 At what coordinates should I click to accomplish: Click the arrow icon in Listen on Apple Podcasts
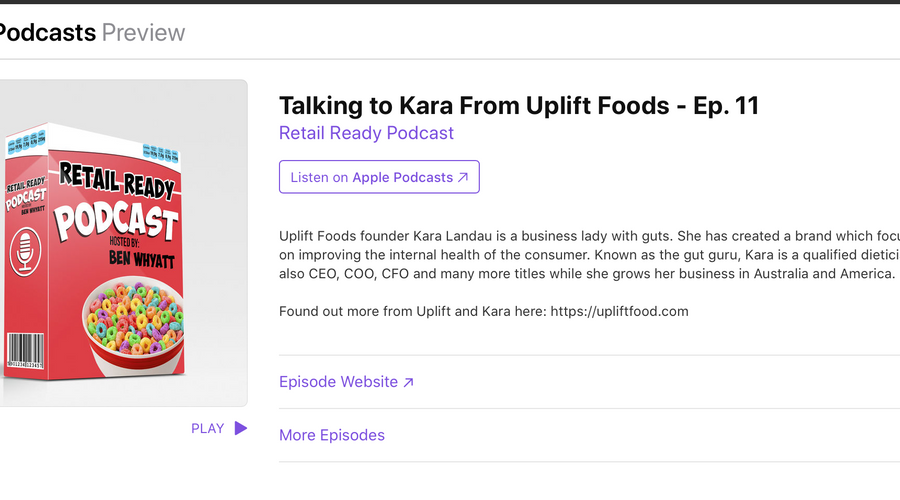pos(463,177)
